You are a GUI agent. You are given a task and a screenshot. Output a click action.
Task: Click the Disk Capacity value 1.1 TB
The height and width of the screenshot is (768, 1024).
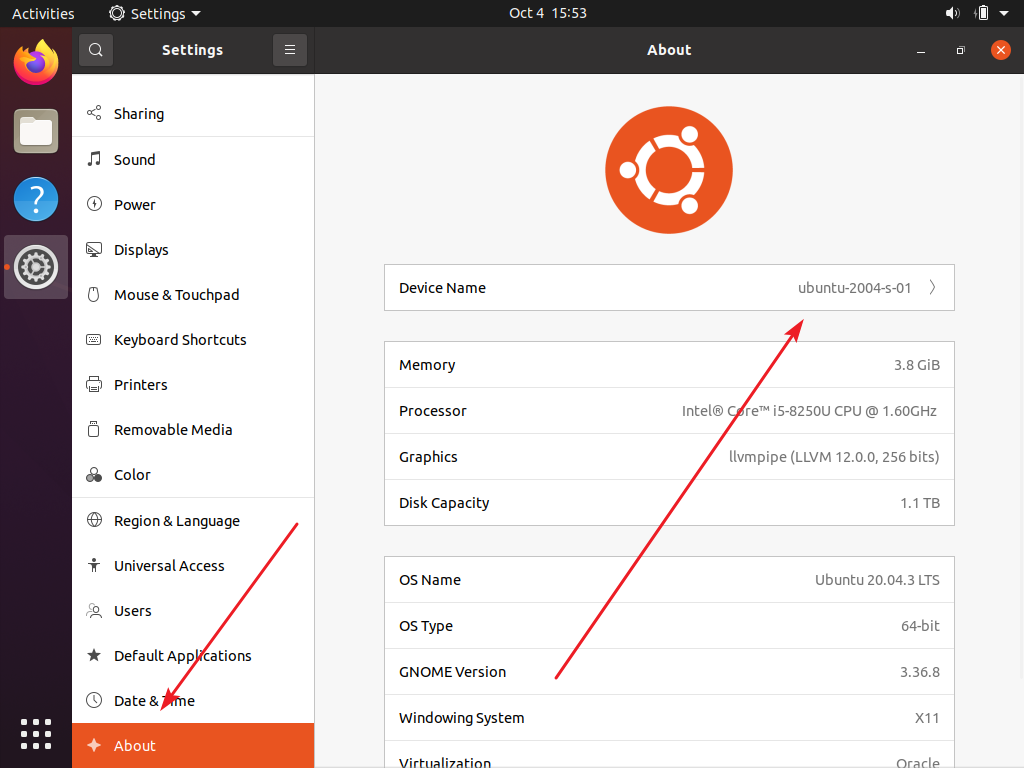tap(920, 503)
